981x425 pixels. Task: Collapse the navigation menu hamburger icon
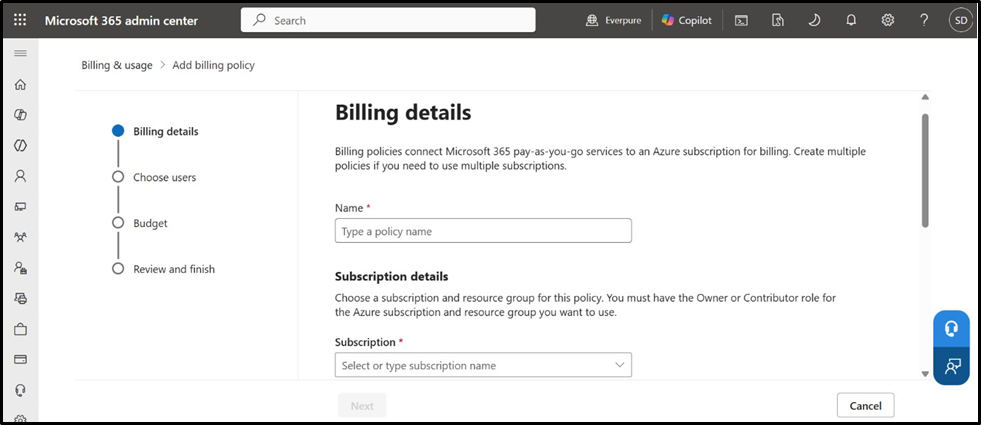click(x=20, y=53)
